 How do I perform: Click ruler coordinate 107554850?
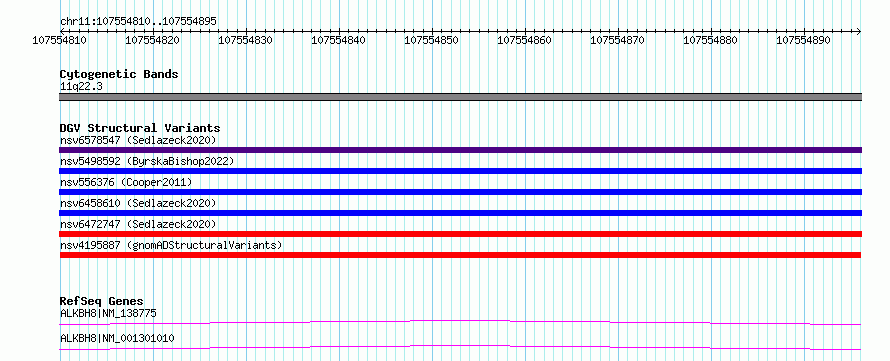pos(432,40)
